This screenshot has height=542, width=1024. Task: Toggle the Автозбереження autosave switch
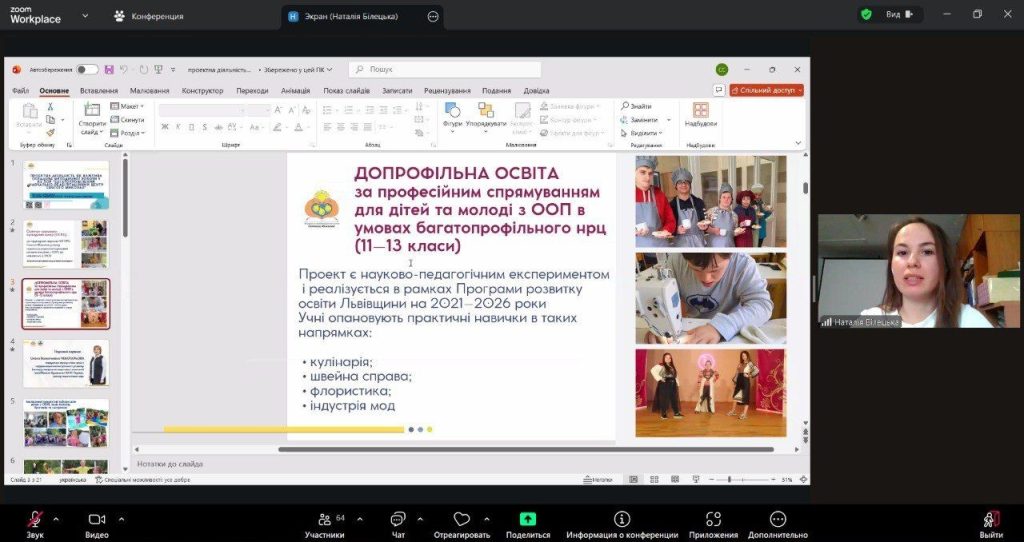[x=87, y=70]
